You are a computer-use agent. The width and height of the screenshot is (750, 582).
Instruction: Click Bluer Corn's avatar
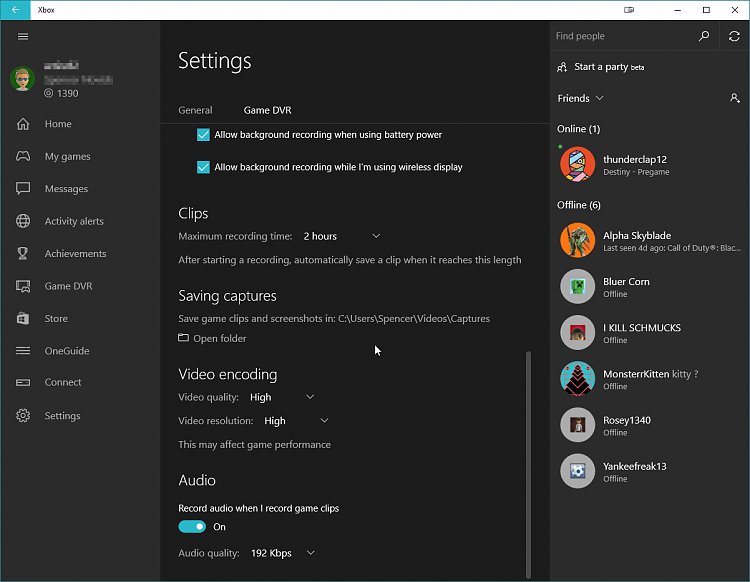(577, 286)
